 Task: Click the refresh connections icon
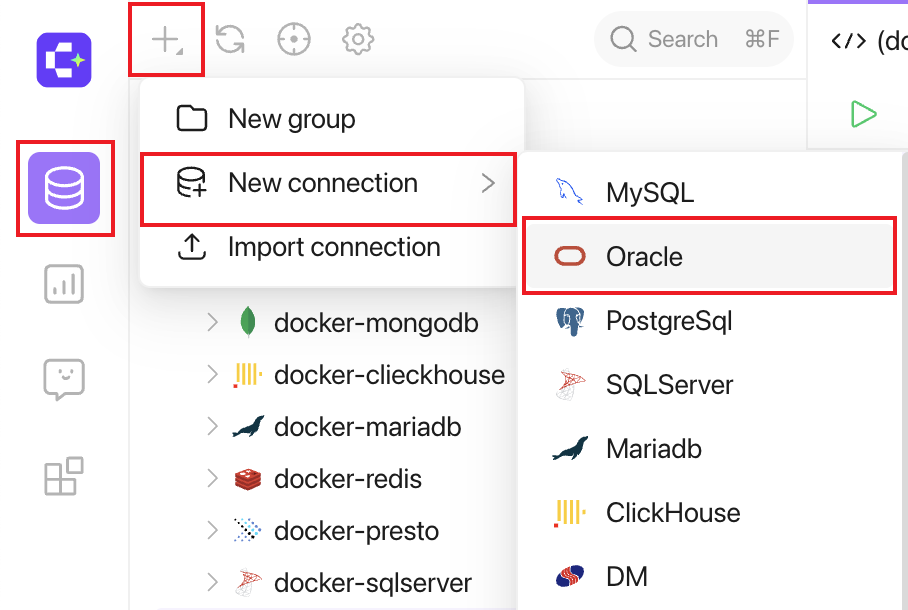230,39
